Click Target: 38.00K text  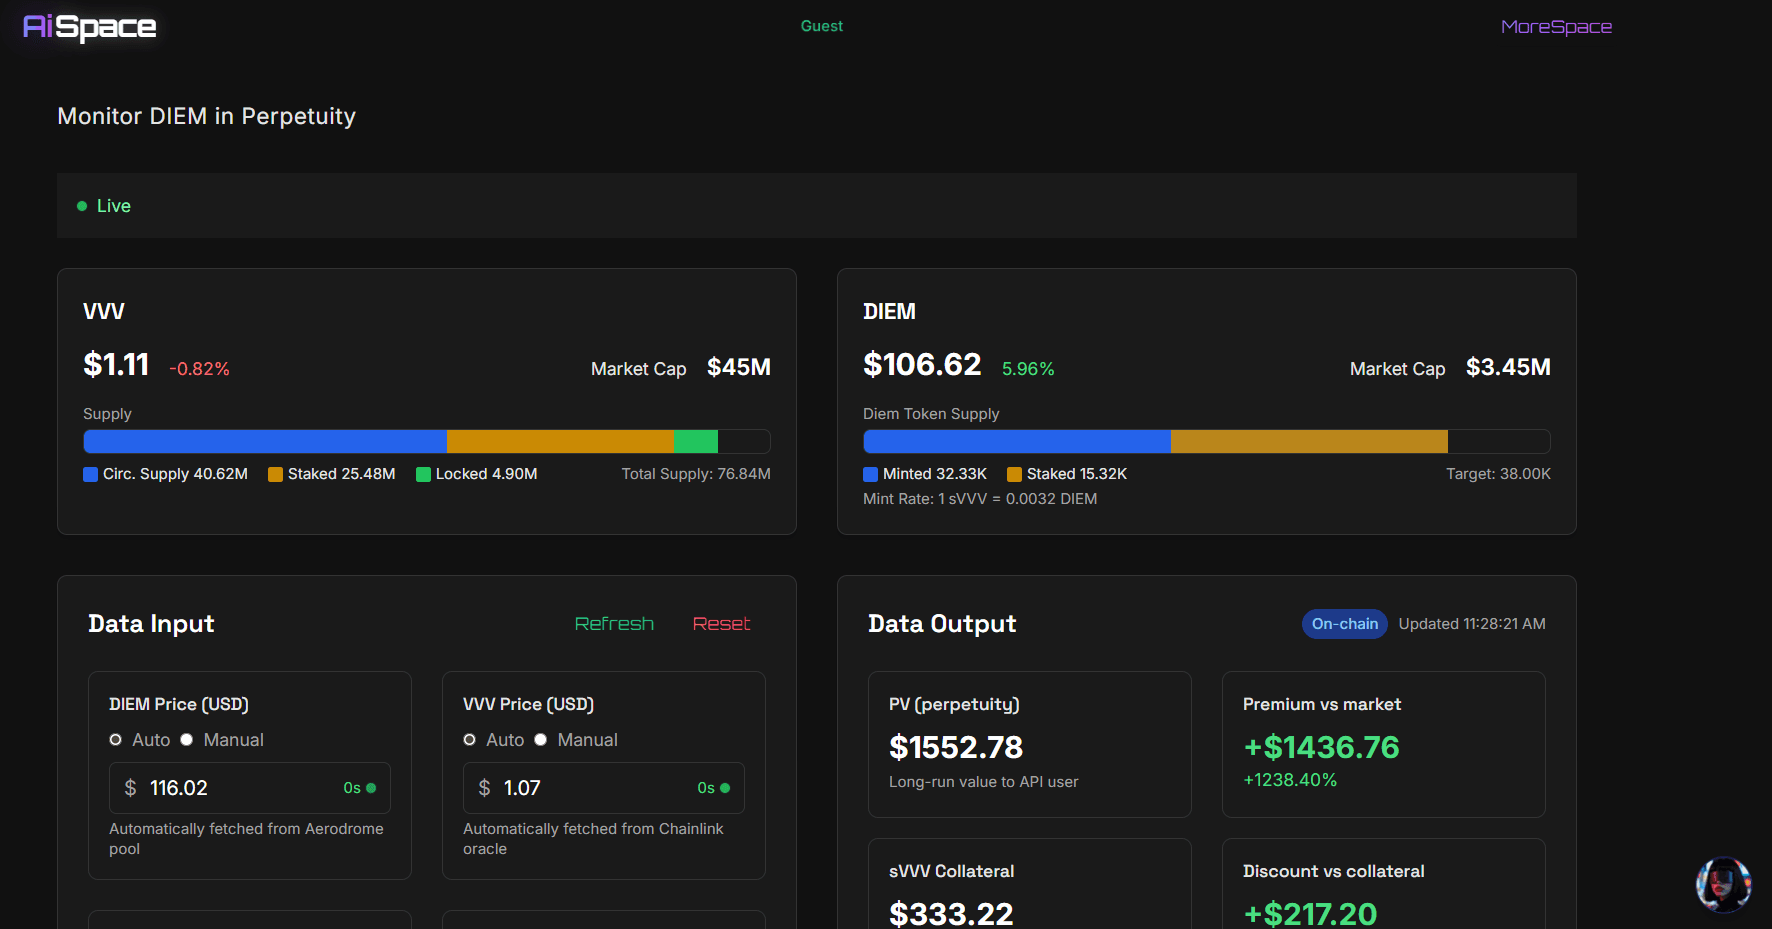point(1498,474)
